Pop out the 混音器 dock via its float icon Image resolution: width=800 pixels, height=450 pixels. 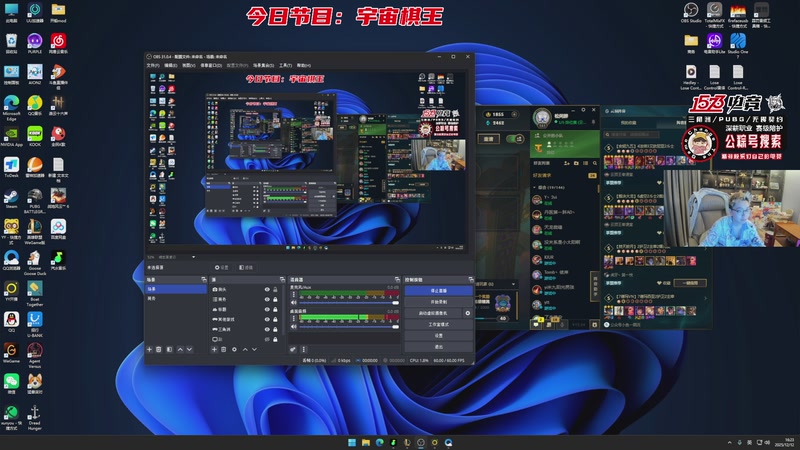[x=397, y=280]
